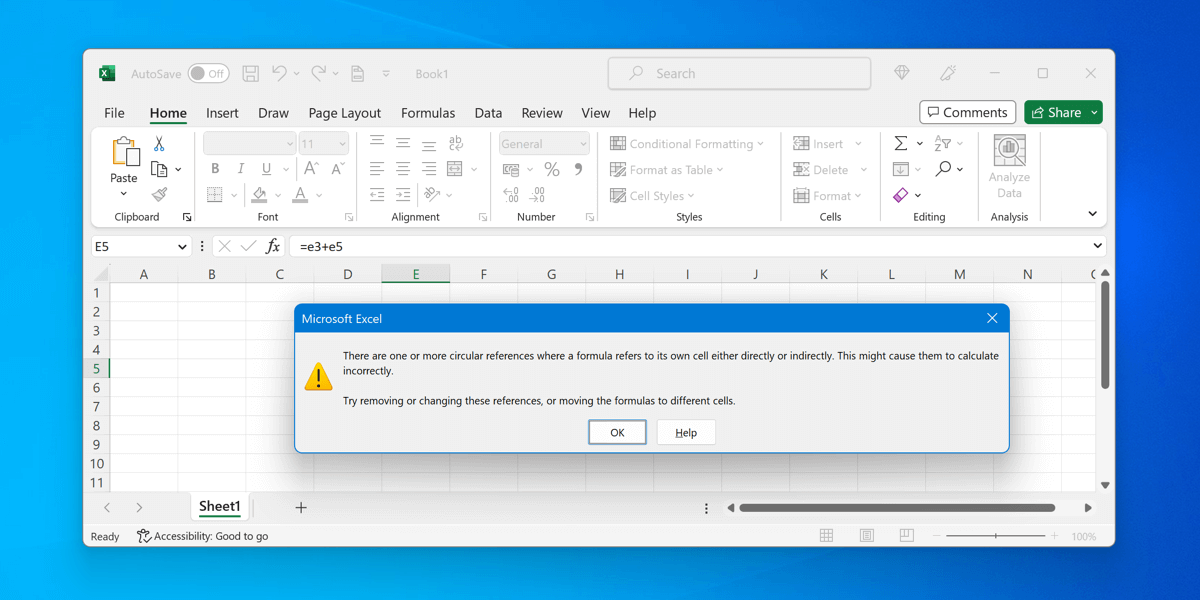Toggle Italic formatting
This screenshot has height=600, width=1200.
click(x=240, y=170)
